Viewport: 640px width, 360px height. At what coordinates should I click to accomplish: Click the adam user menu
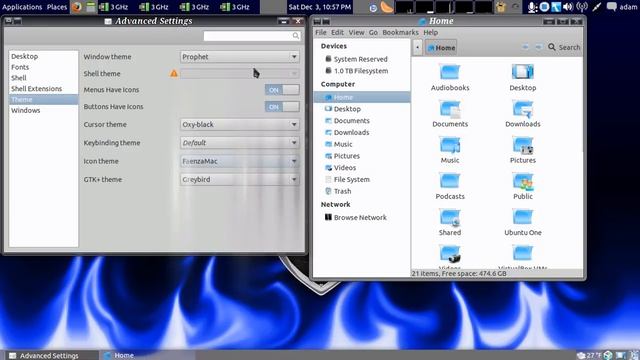[x=628, y=7]
